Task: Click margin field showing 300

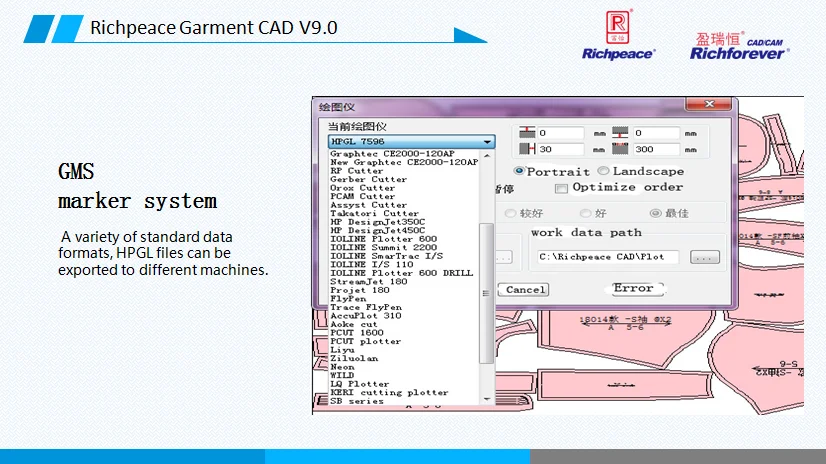Action: 656,149
